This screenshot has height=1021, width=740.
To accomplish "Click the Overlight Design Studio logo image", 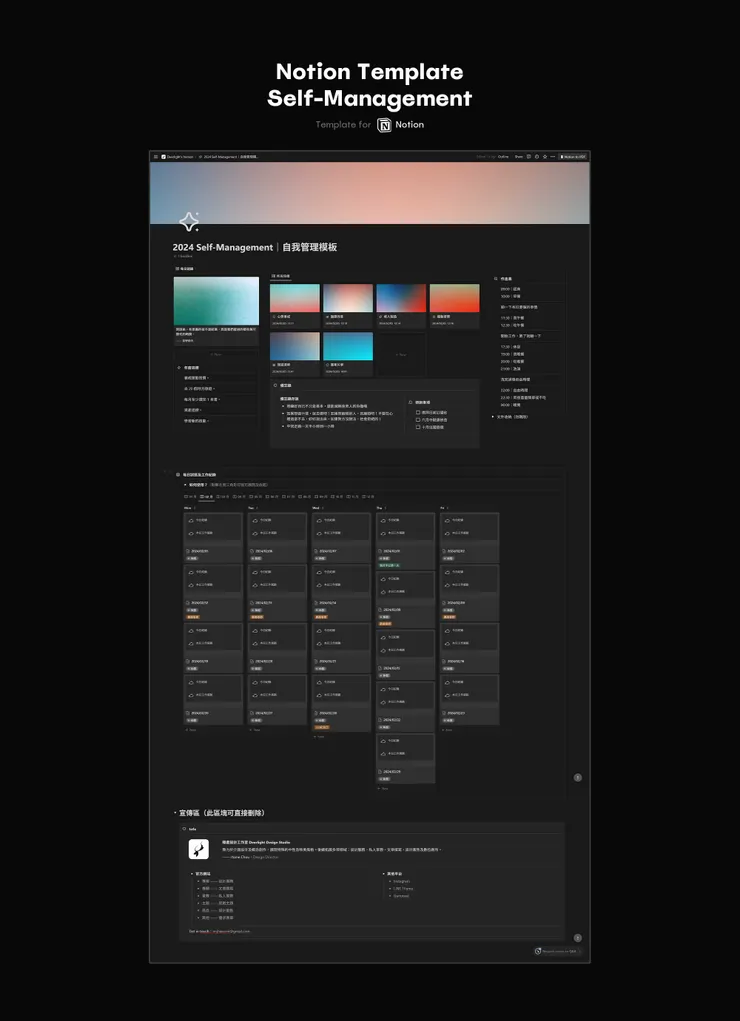I will coord(199,849).
